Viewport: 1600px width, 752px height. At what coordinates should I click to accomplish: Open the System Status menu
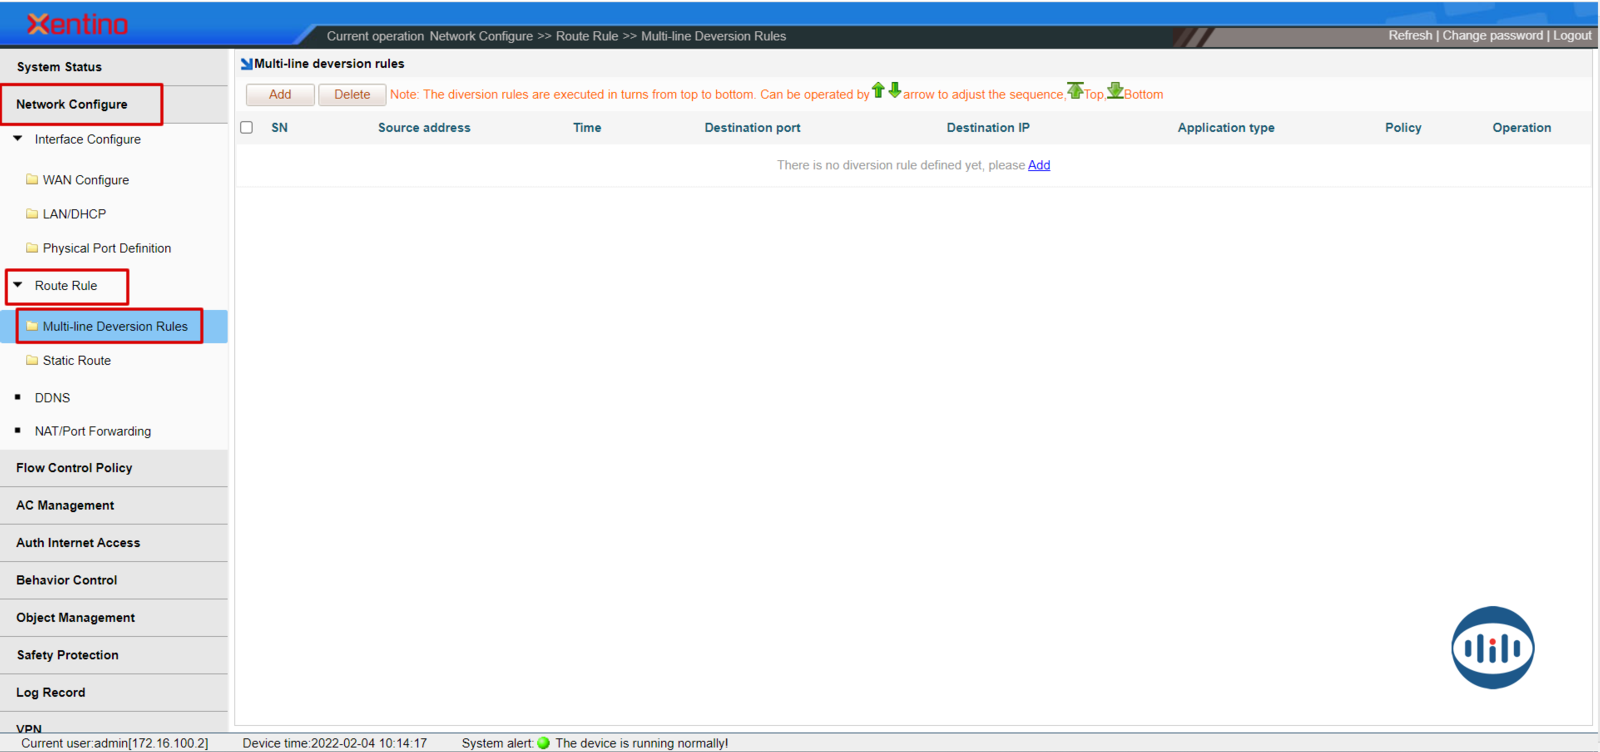(x=59, y=67)
